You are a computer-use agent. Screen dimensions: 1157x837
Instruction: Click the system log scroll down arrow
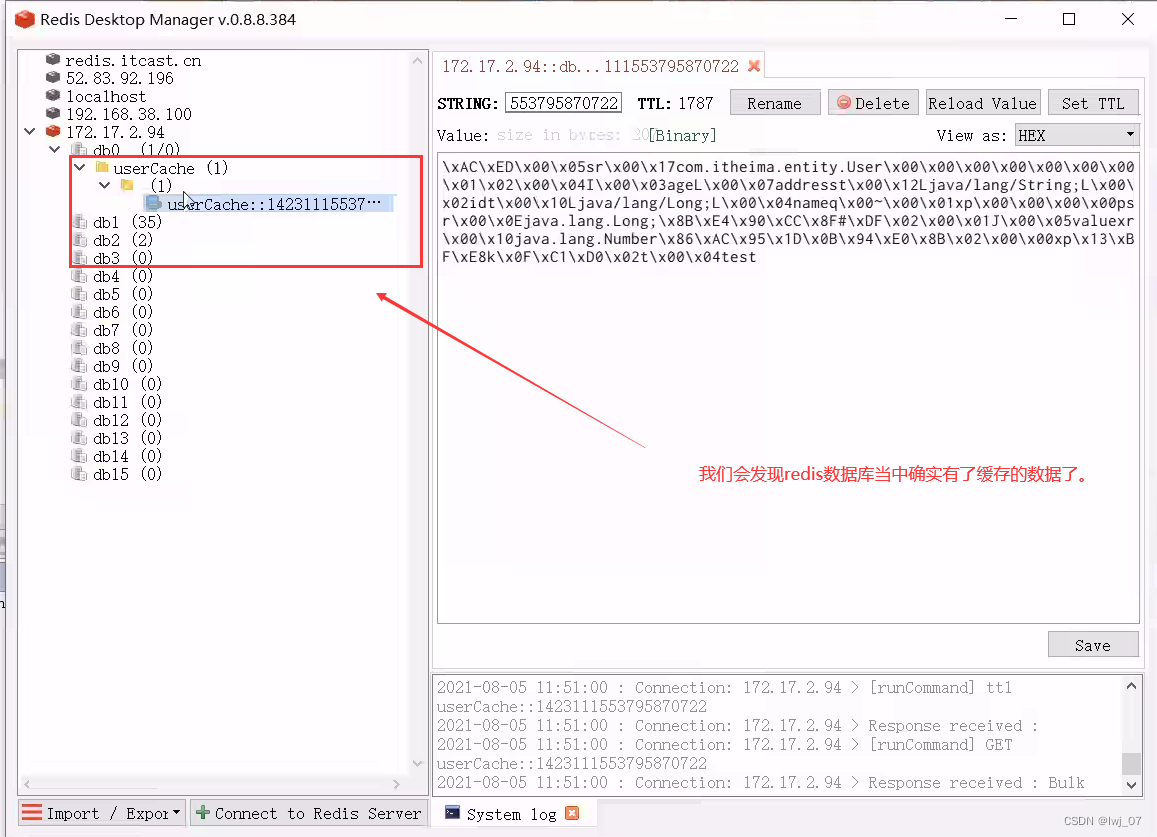click(x=1130, y=785)
